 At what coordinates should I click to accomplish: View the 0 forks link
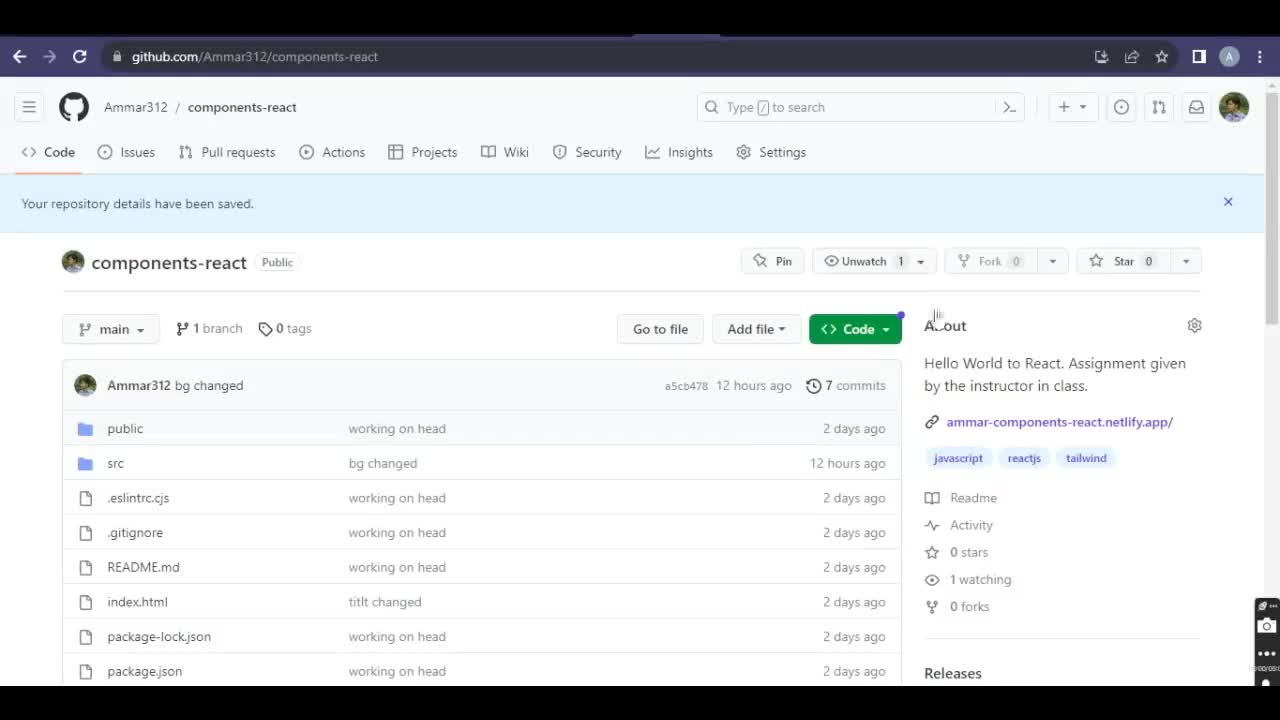pyautogui.click(x=957, y=606)
